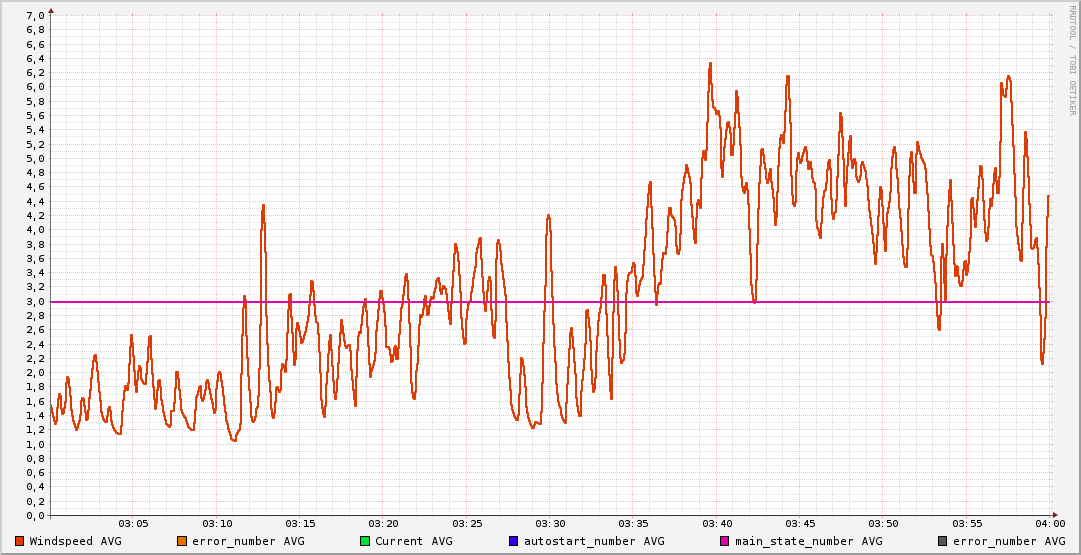Click the 0,0 value on the Y axis
This screenshot has width=1081, height=555.
35,516
